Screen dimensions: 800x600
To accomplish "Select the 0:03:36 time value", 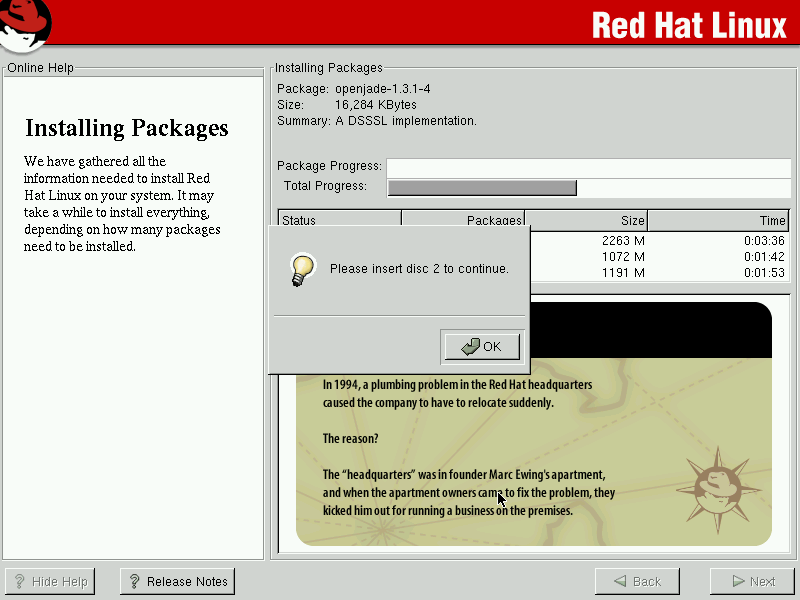I will [x=764, y=240].
